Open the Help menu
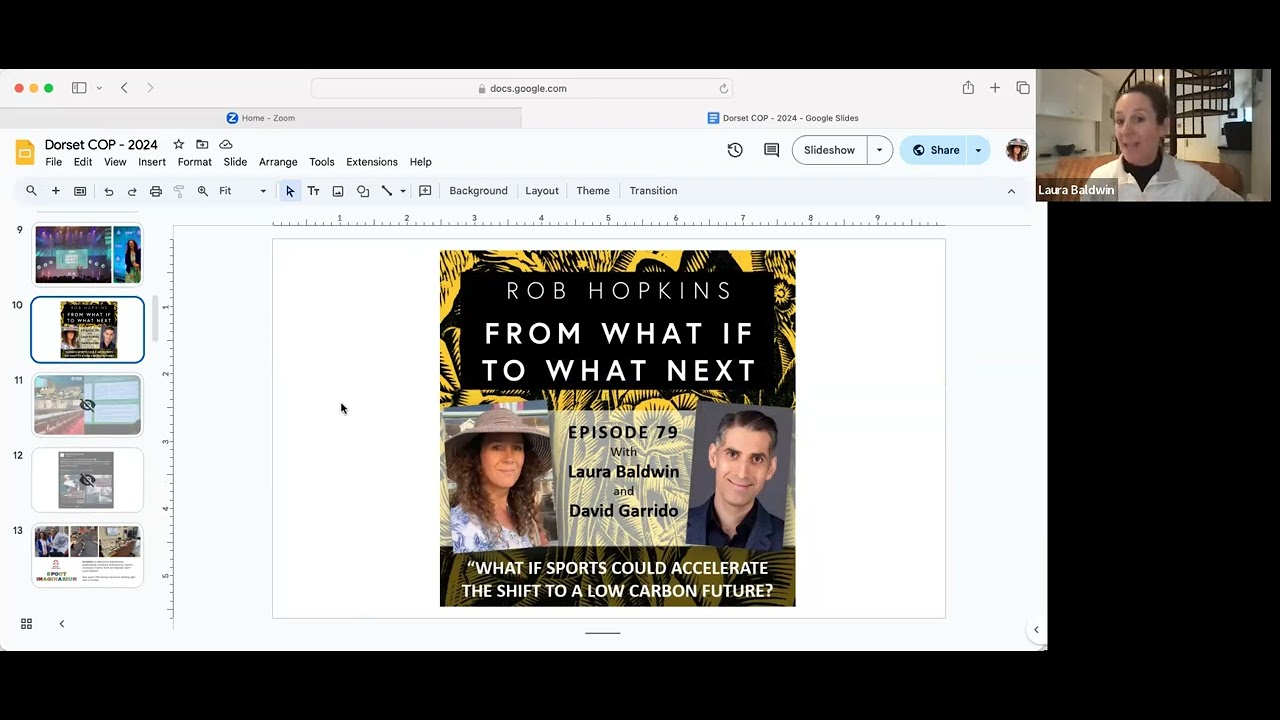Viewport: 1280px width, 720px height. (x=421, y=162)
